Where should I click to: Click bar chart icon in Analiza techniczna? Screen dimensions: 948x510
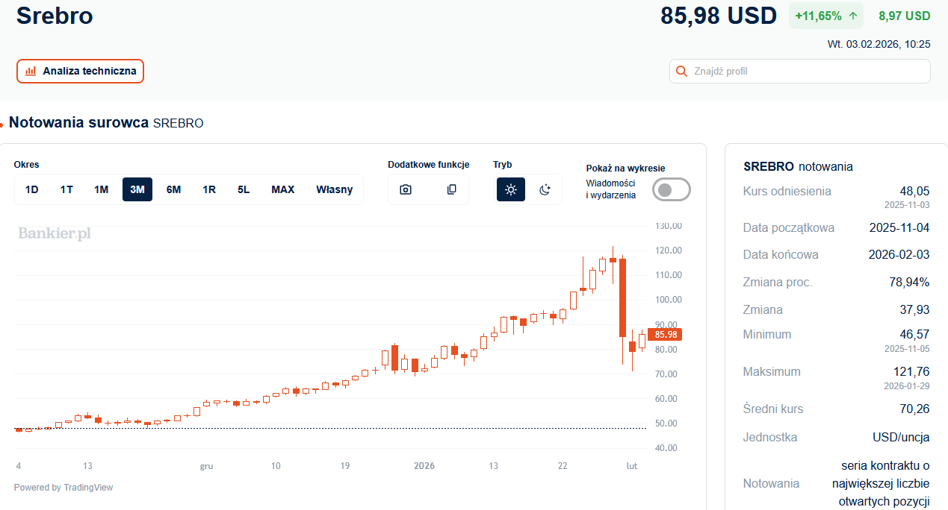[30, 71]
